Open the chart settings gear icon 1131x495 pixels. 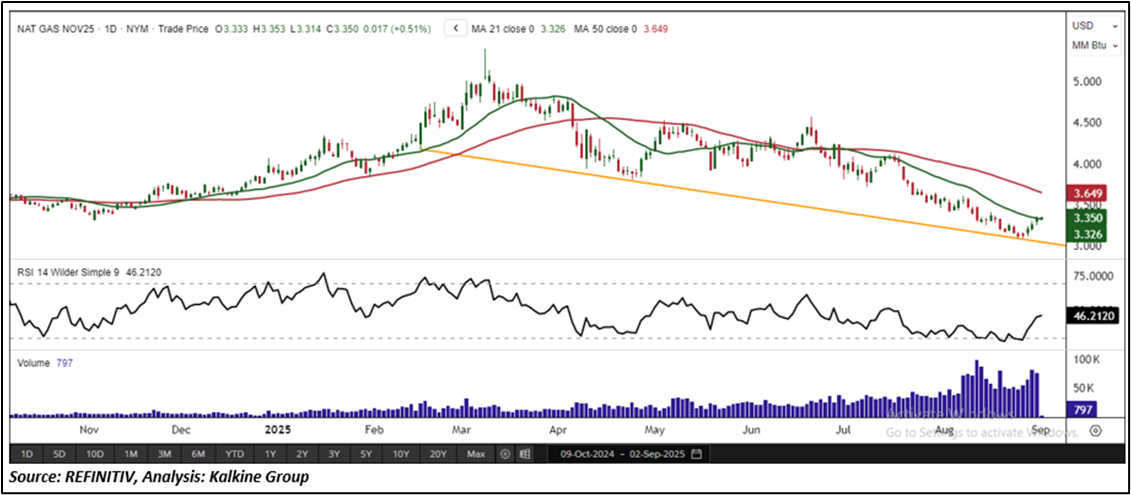click(x=1096, y=431)
